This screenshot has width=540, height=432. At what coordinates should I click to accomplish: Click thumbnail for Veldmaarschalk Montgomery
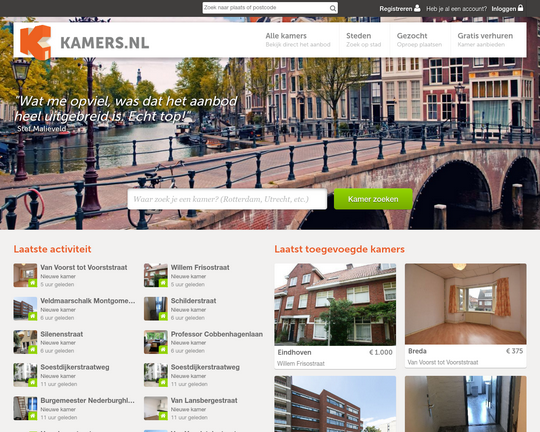point(25,309)
